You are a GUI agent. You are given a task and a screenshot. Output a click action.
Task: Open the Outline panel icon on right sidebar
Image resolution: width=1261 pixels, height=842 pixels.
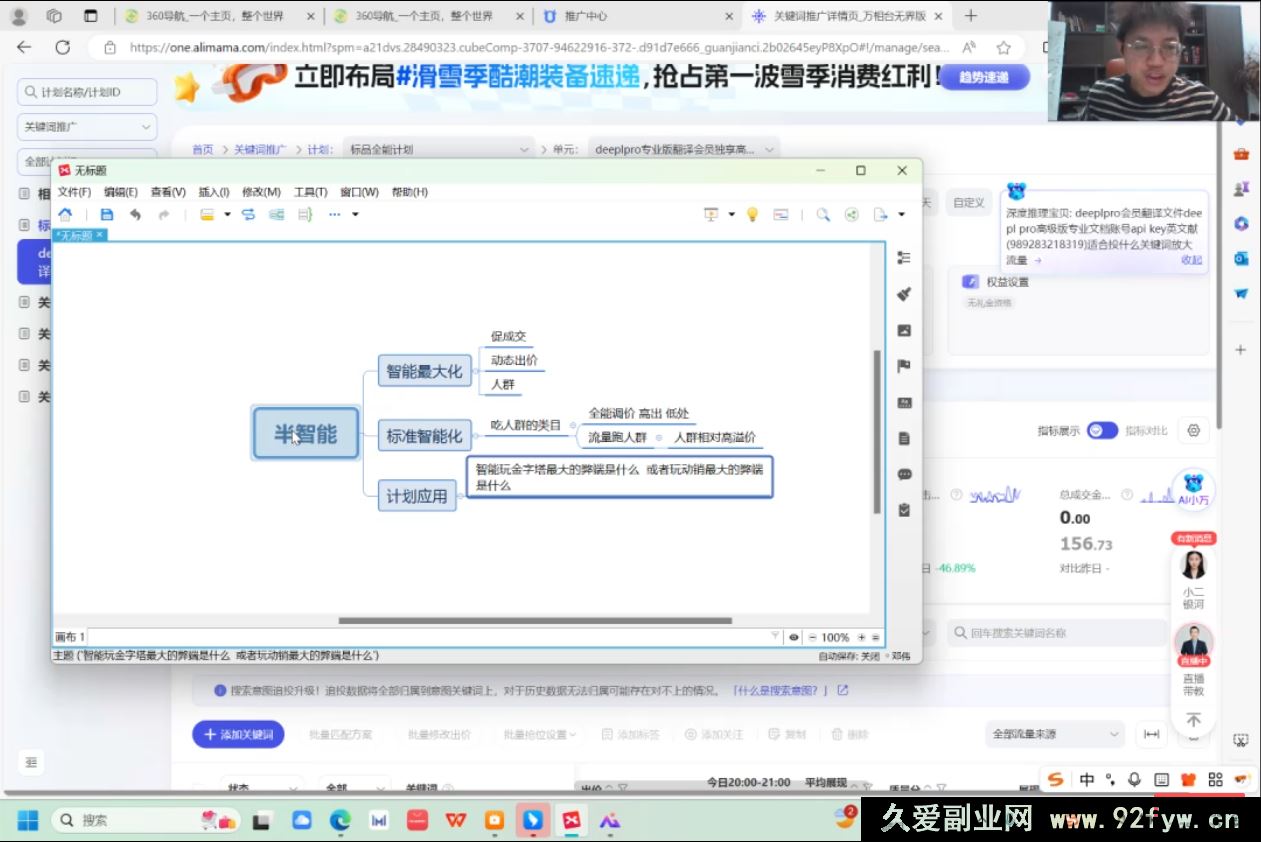click(904, 257)
